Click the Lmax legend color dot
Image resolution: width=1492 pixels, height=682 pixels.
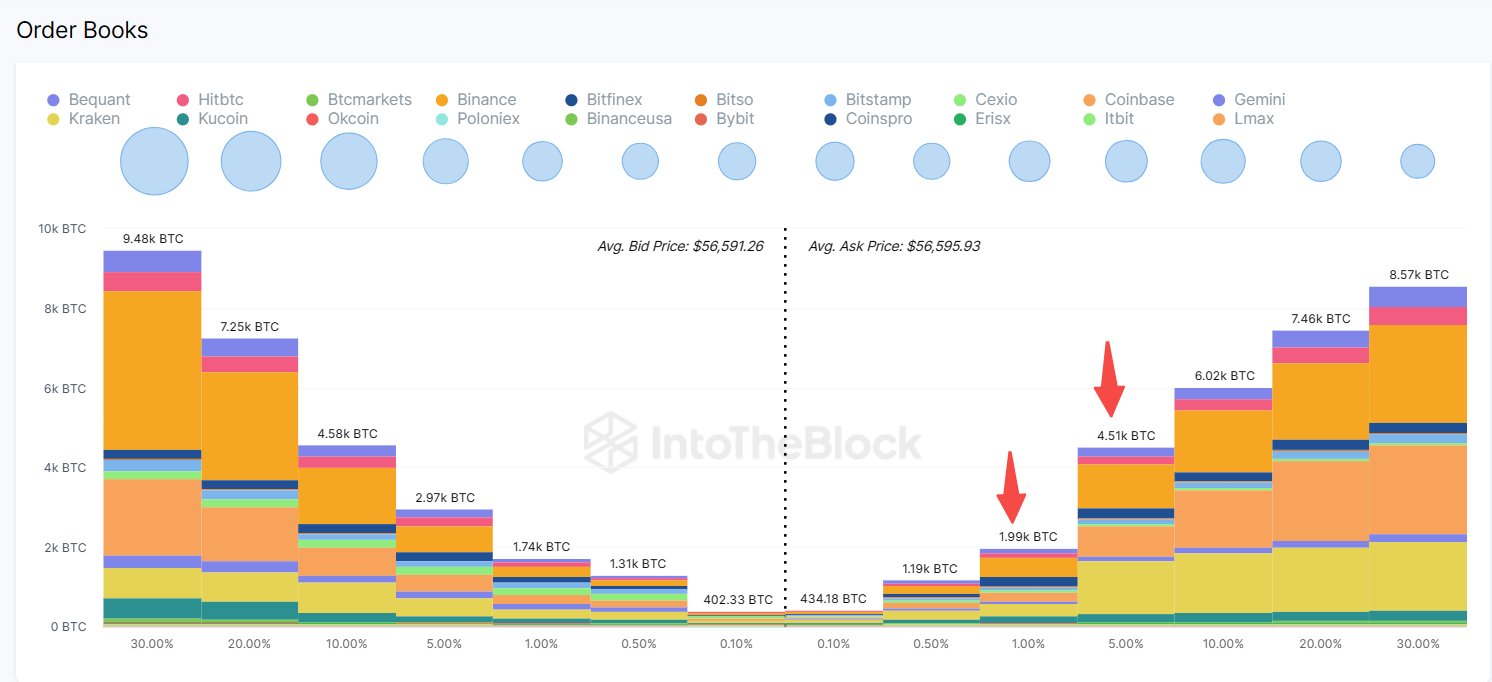point(1218,119)
